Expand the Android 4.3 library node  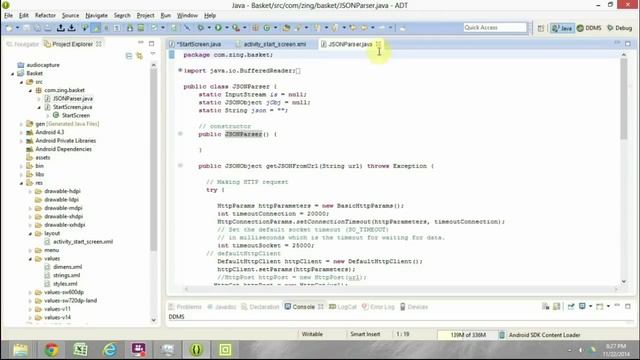(x=21, y=132)
